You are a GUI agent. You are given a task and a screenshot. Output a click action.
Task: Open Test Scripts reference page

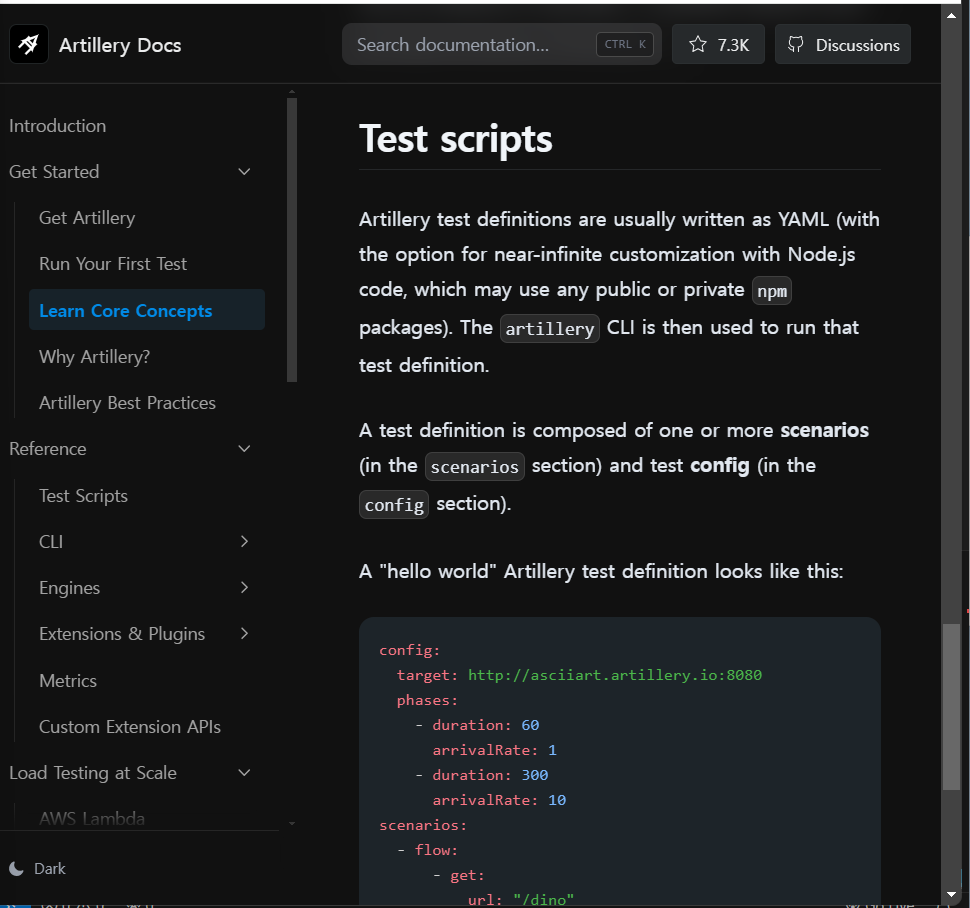83,496
